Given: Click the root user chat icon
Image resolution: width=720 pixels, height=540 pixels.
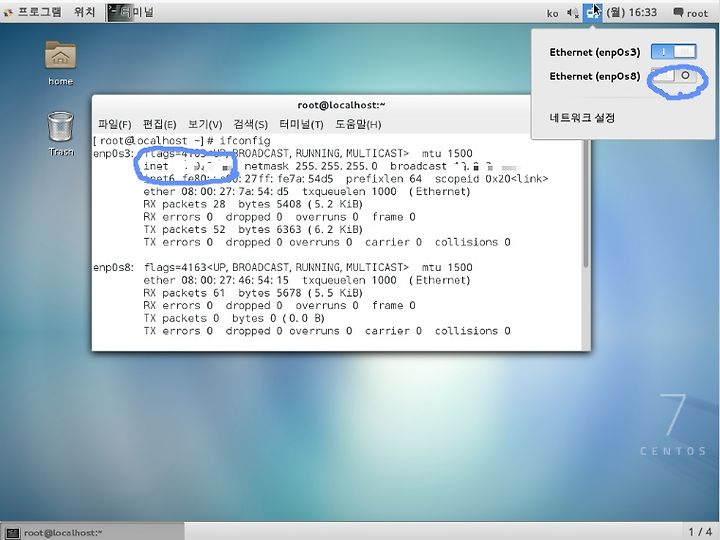Looking at the screenshot, I should 678,13.
